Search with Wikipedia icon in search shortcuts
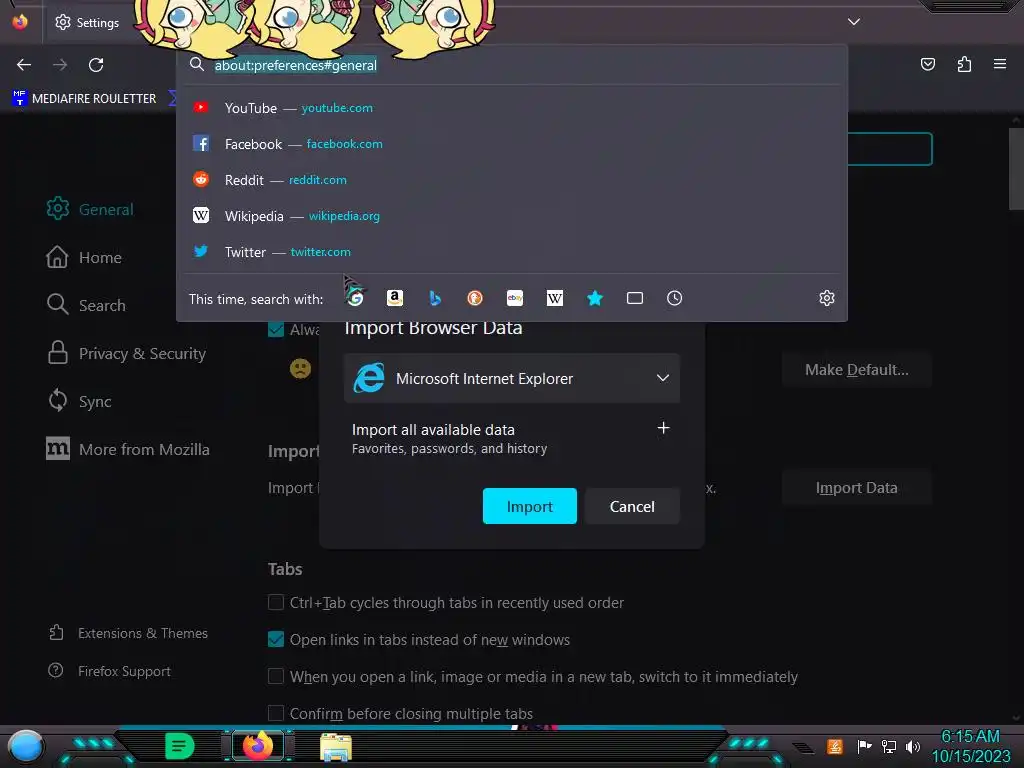This screenshot has width=1024, height=768. [x=554, y=298]
